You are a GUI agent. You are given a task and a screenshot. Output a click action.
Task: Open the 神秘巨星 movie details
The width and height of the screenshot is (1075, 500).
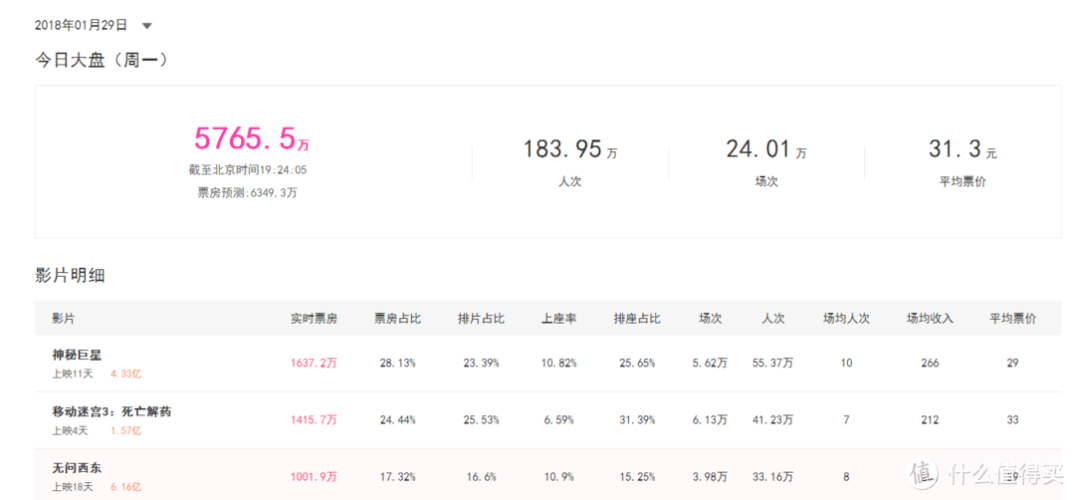coord(77,354)
